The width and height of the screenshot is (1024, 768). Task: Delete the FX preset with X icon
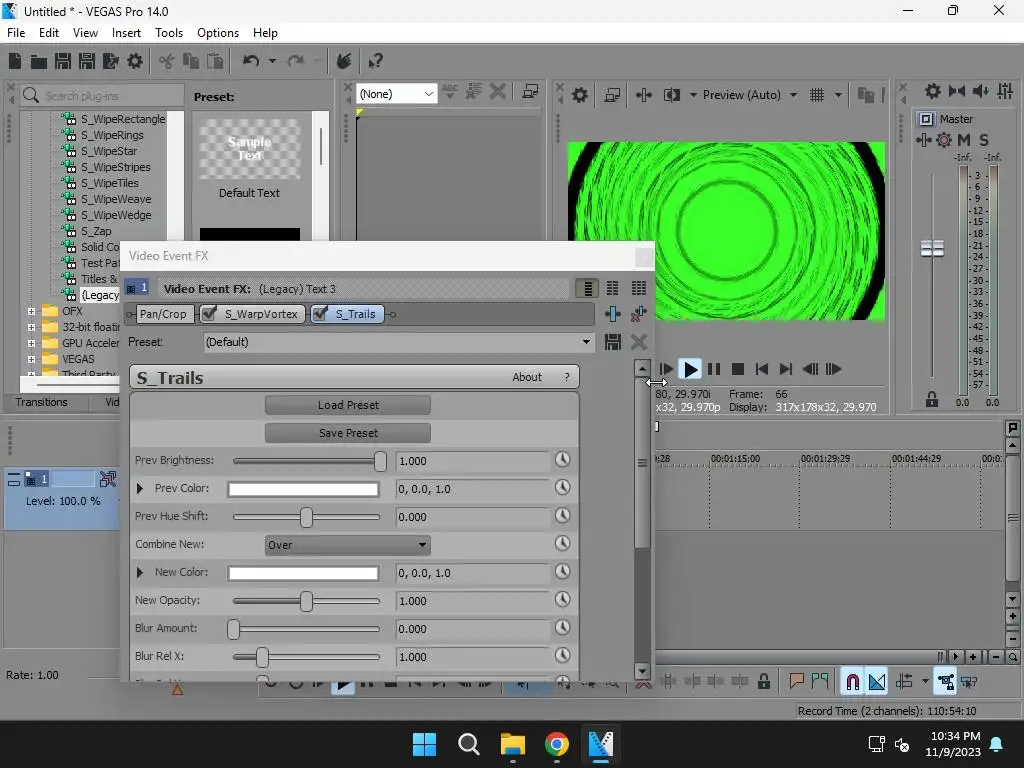[x=639, y=342]
